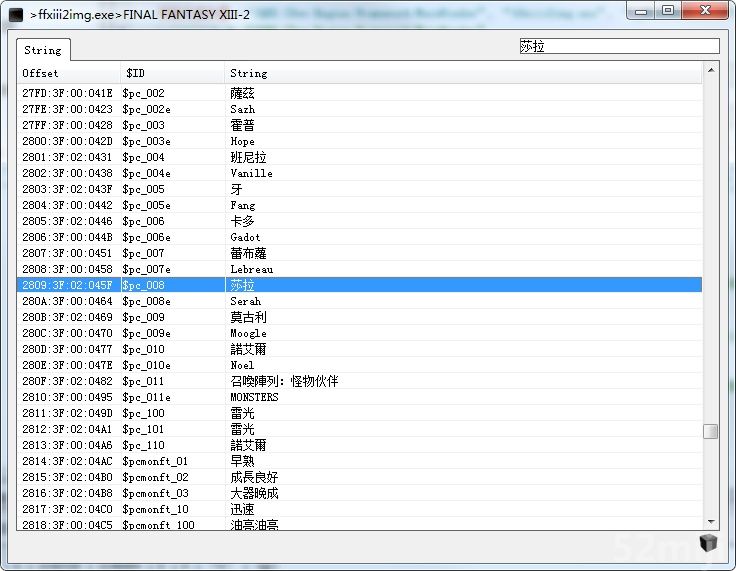Select the $pc_006e Gadot row
This screenshot has height=571, width=736.
pyautogui.click(x=360, y=237)
